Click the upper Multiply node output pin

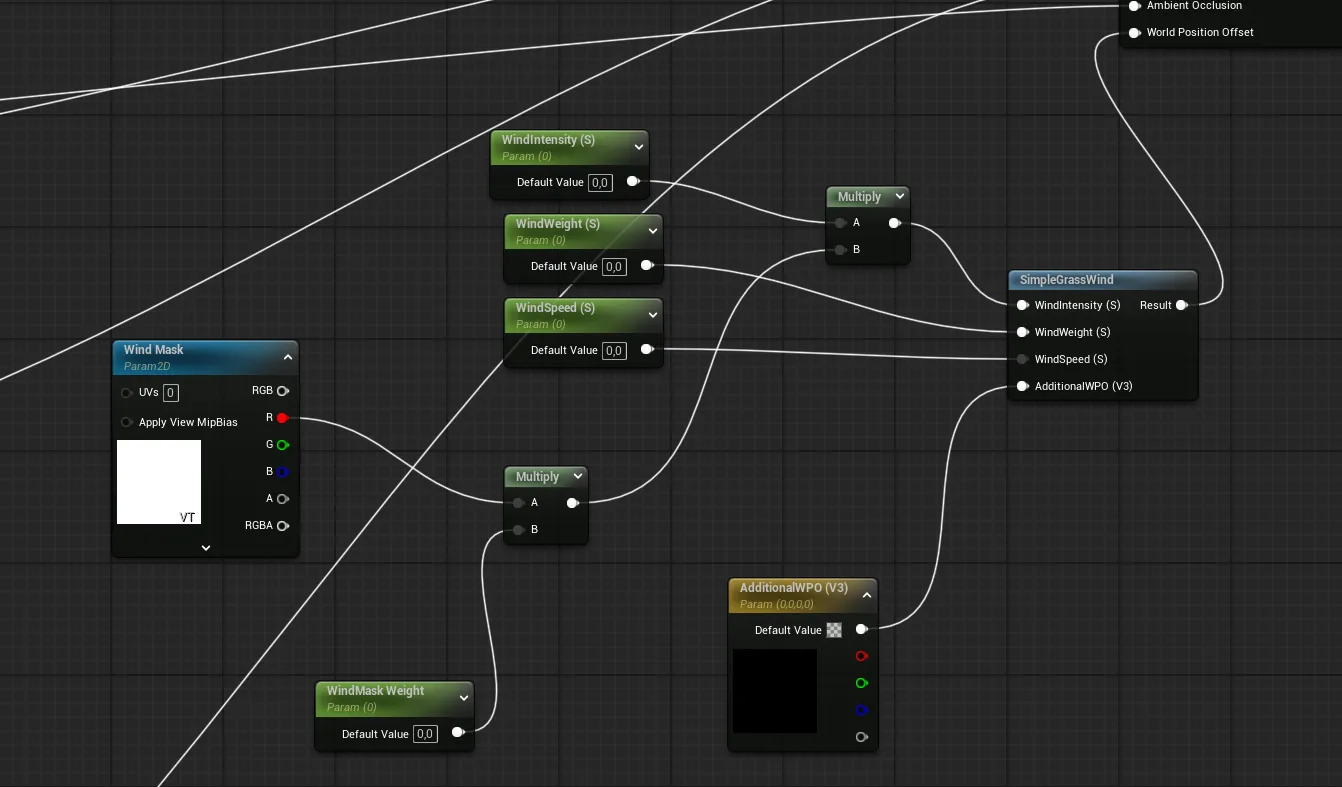tap(895, 223)
